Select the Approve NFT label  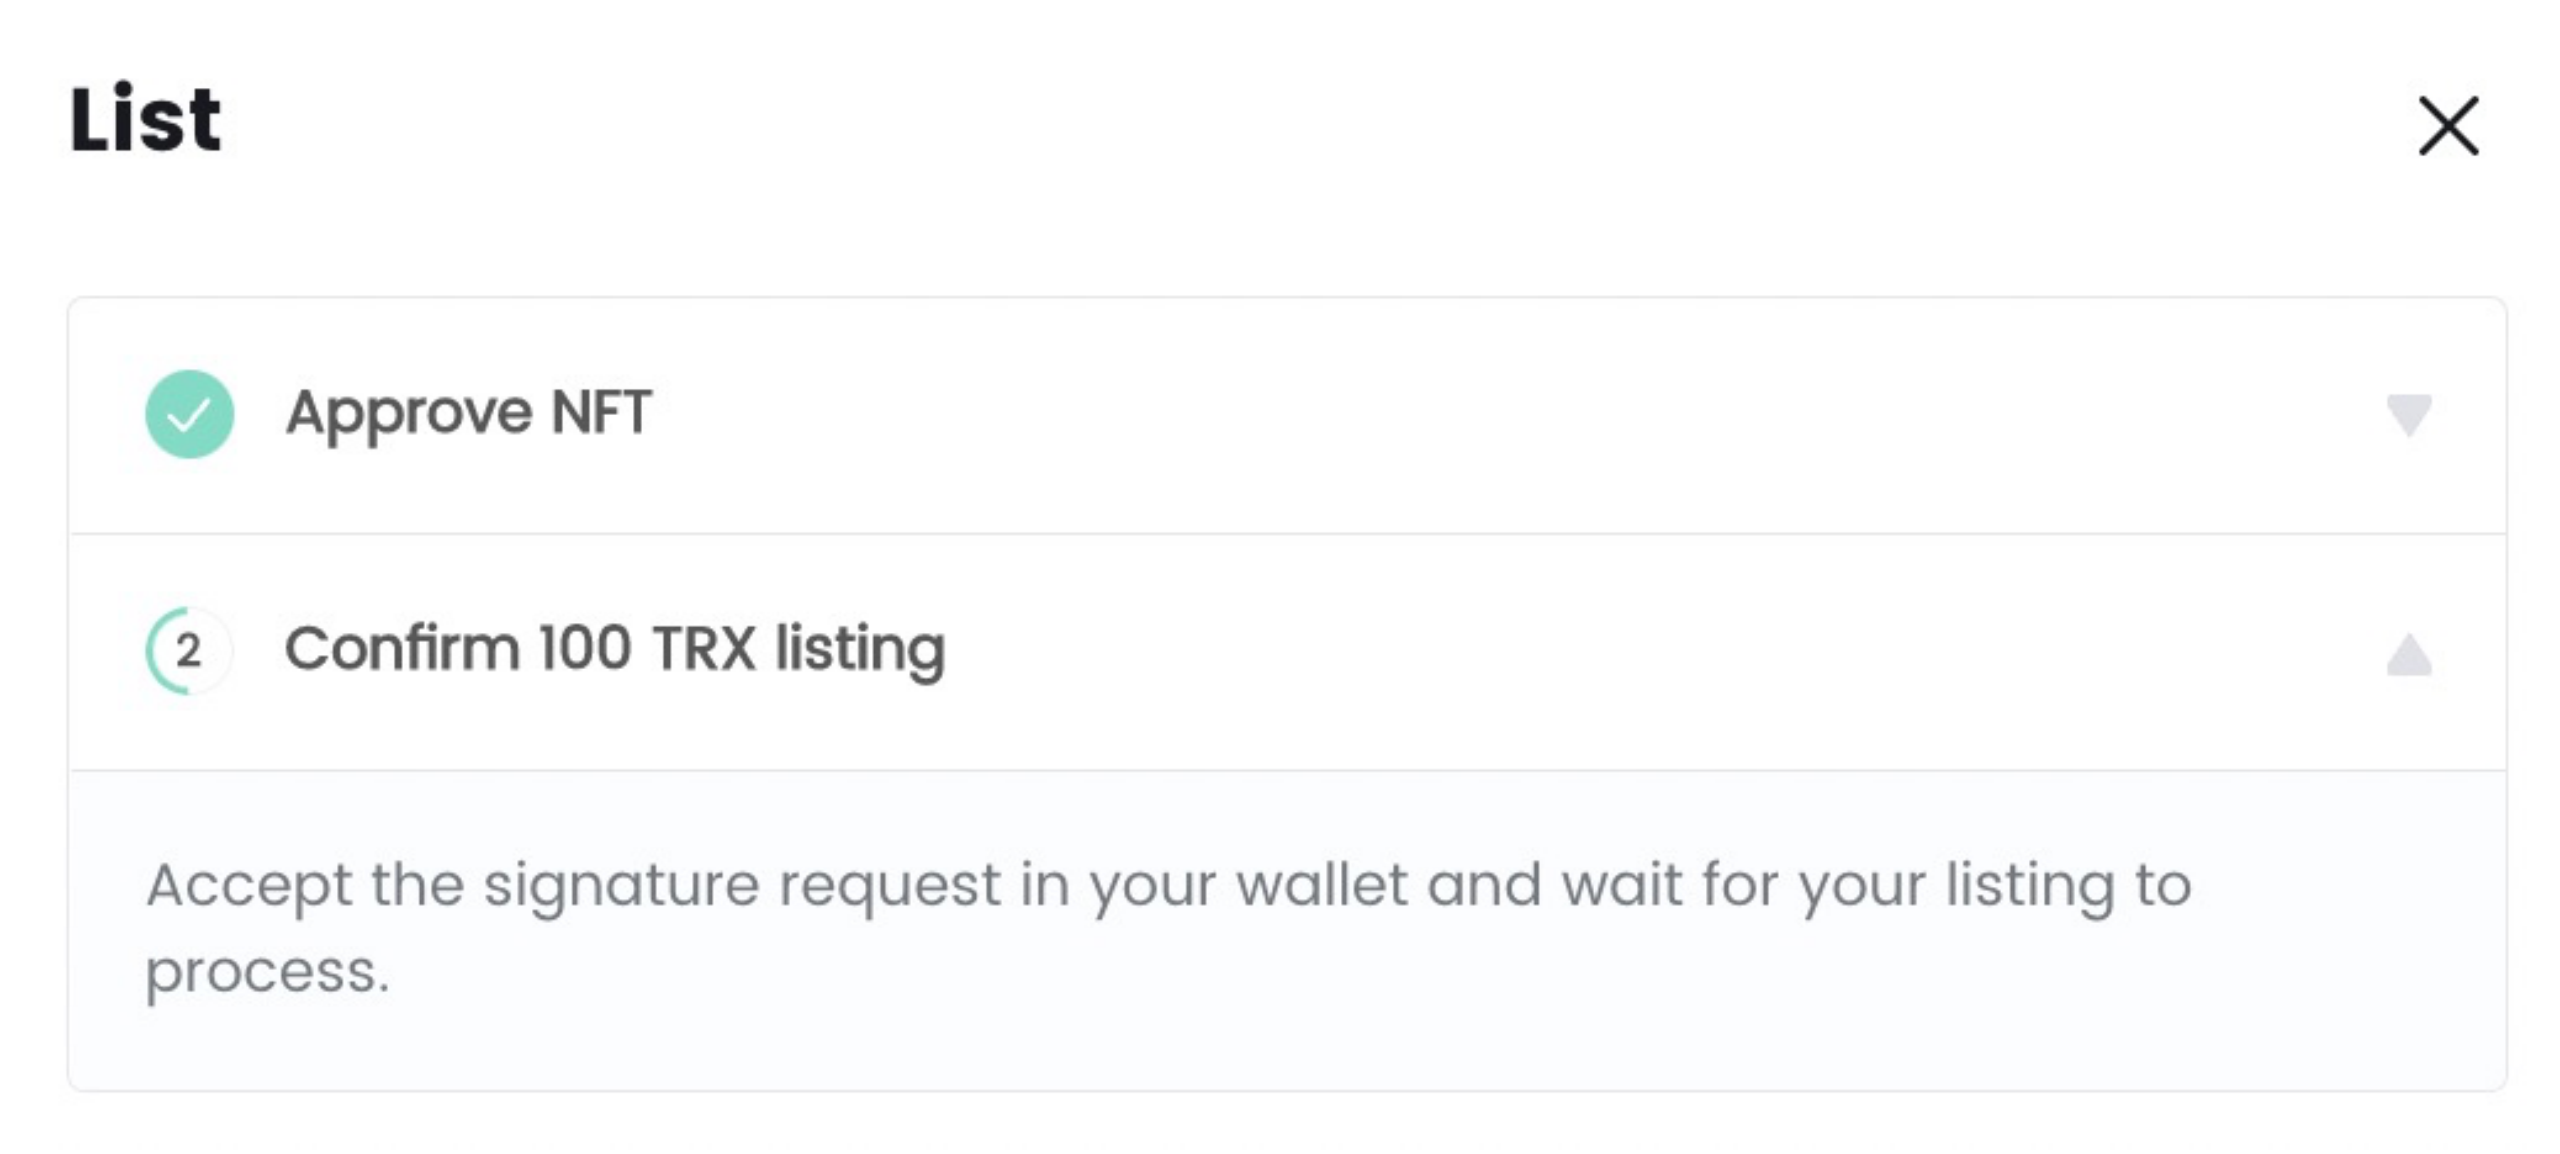click(469, 413)
